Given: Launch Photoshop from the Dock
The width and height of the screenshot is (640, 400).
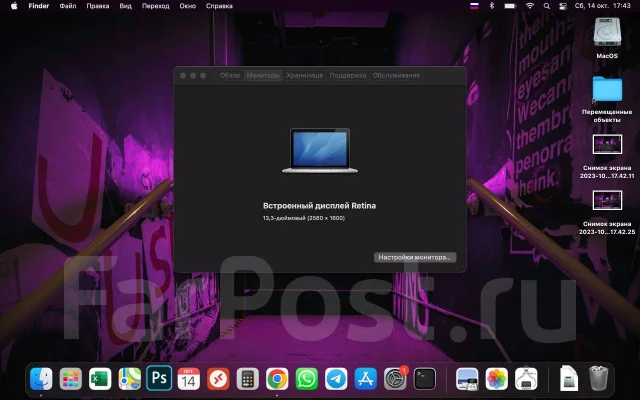Looking at the screenshot, I should [159, 379].
